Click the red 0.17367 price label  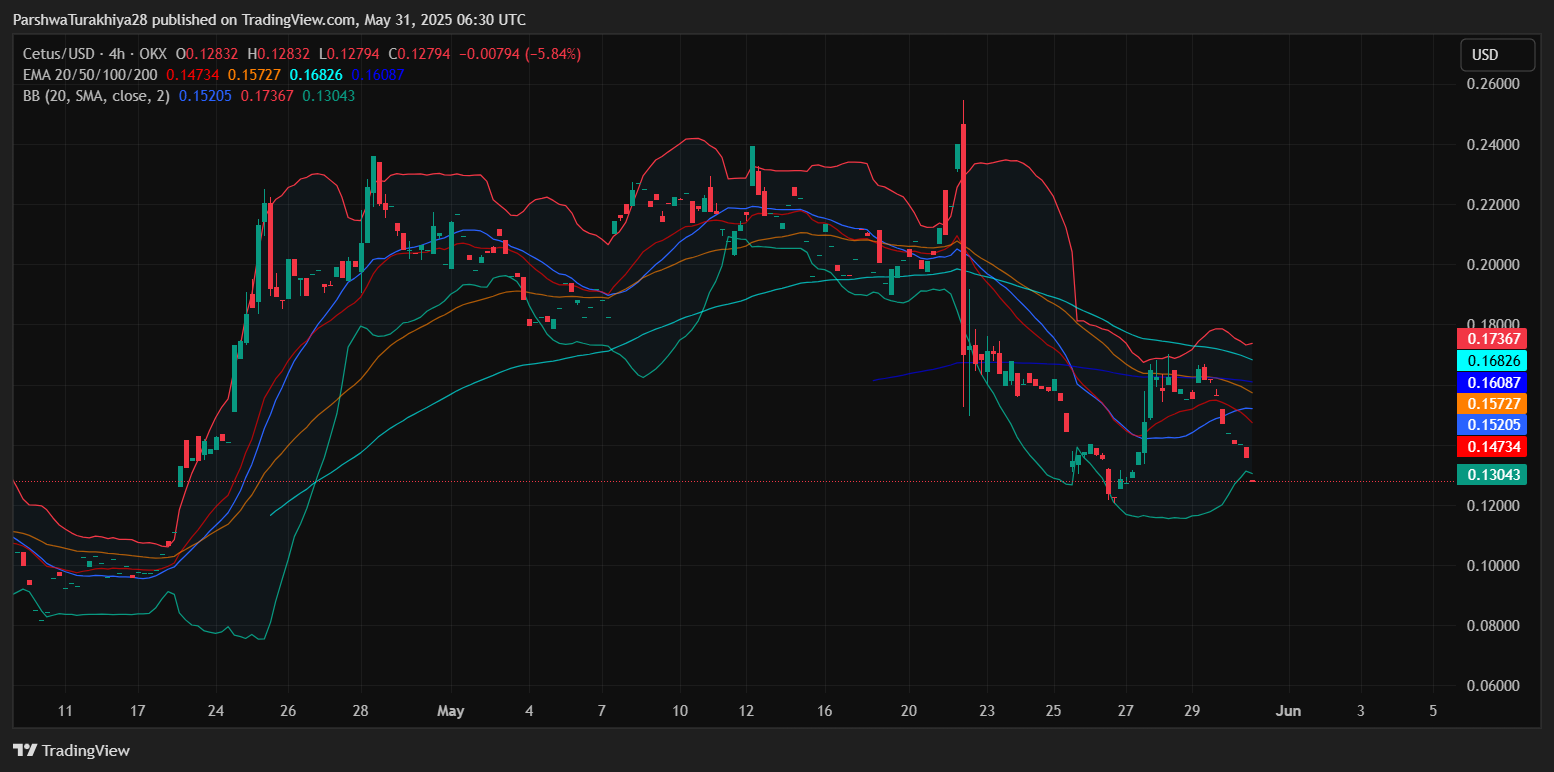point(1492,338)
